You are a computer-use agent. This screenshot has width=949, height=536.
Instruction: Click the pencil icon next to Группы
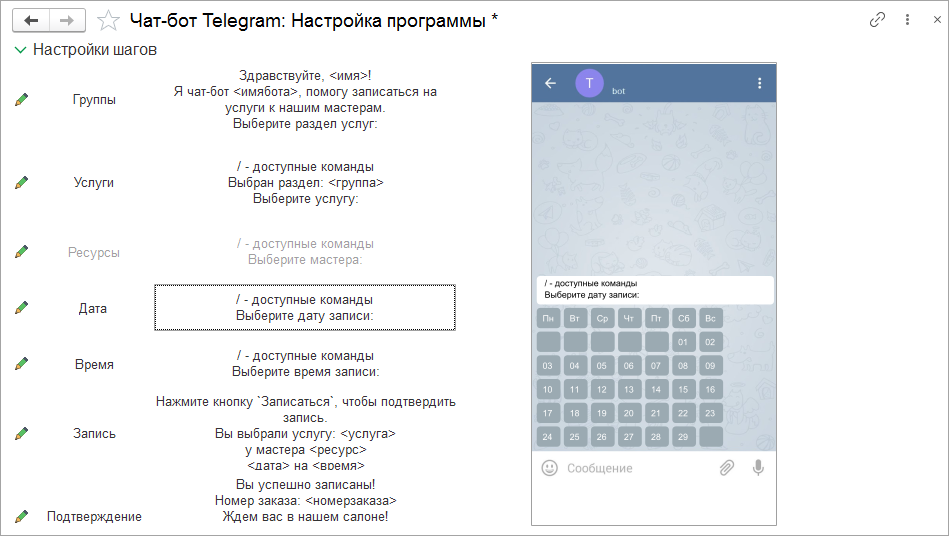(x=21, y=100)
